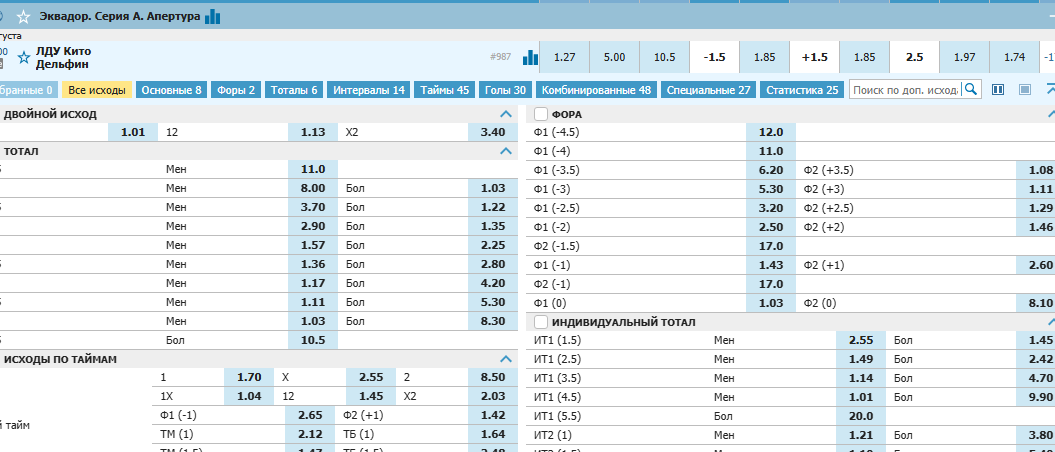This screenshot has width=1055, height=452.
Task: Pick match row odds 1.97
Action: tap(965, 57)
